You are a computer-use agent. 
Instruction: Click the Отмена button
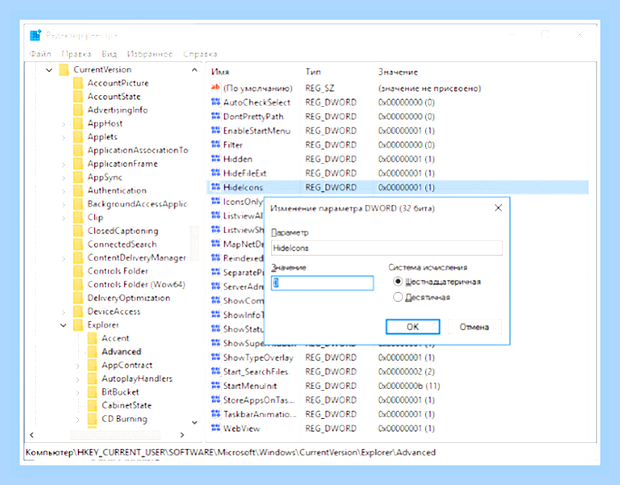click(x=474, y=326)
